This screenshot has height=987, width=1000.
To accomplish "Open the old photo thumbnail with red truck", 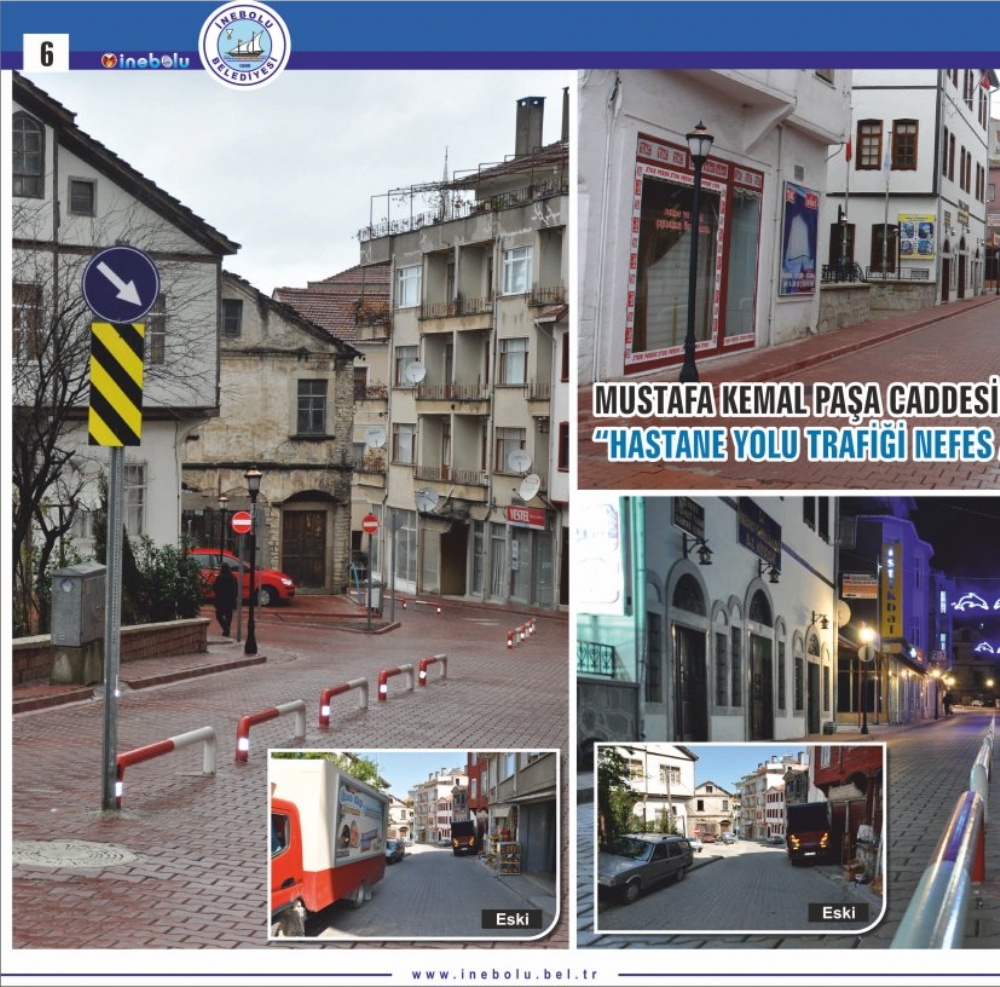I will point(412,843).
